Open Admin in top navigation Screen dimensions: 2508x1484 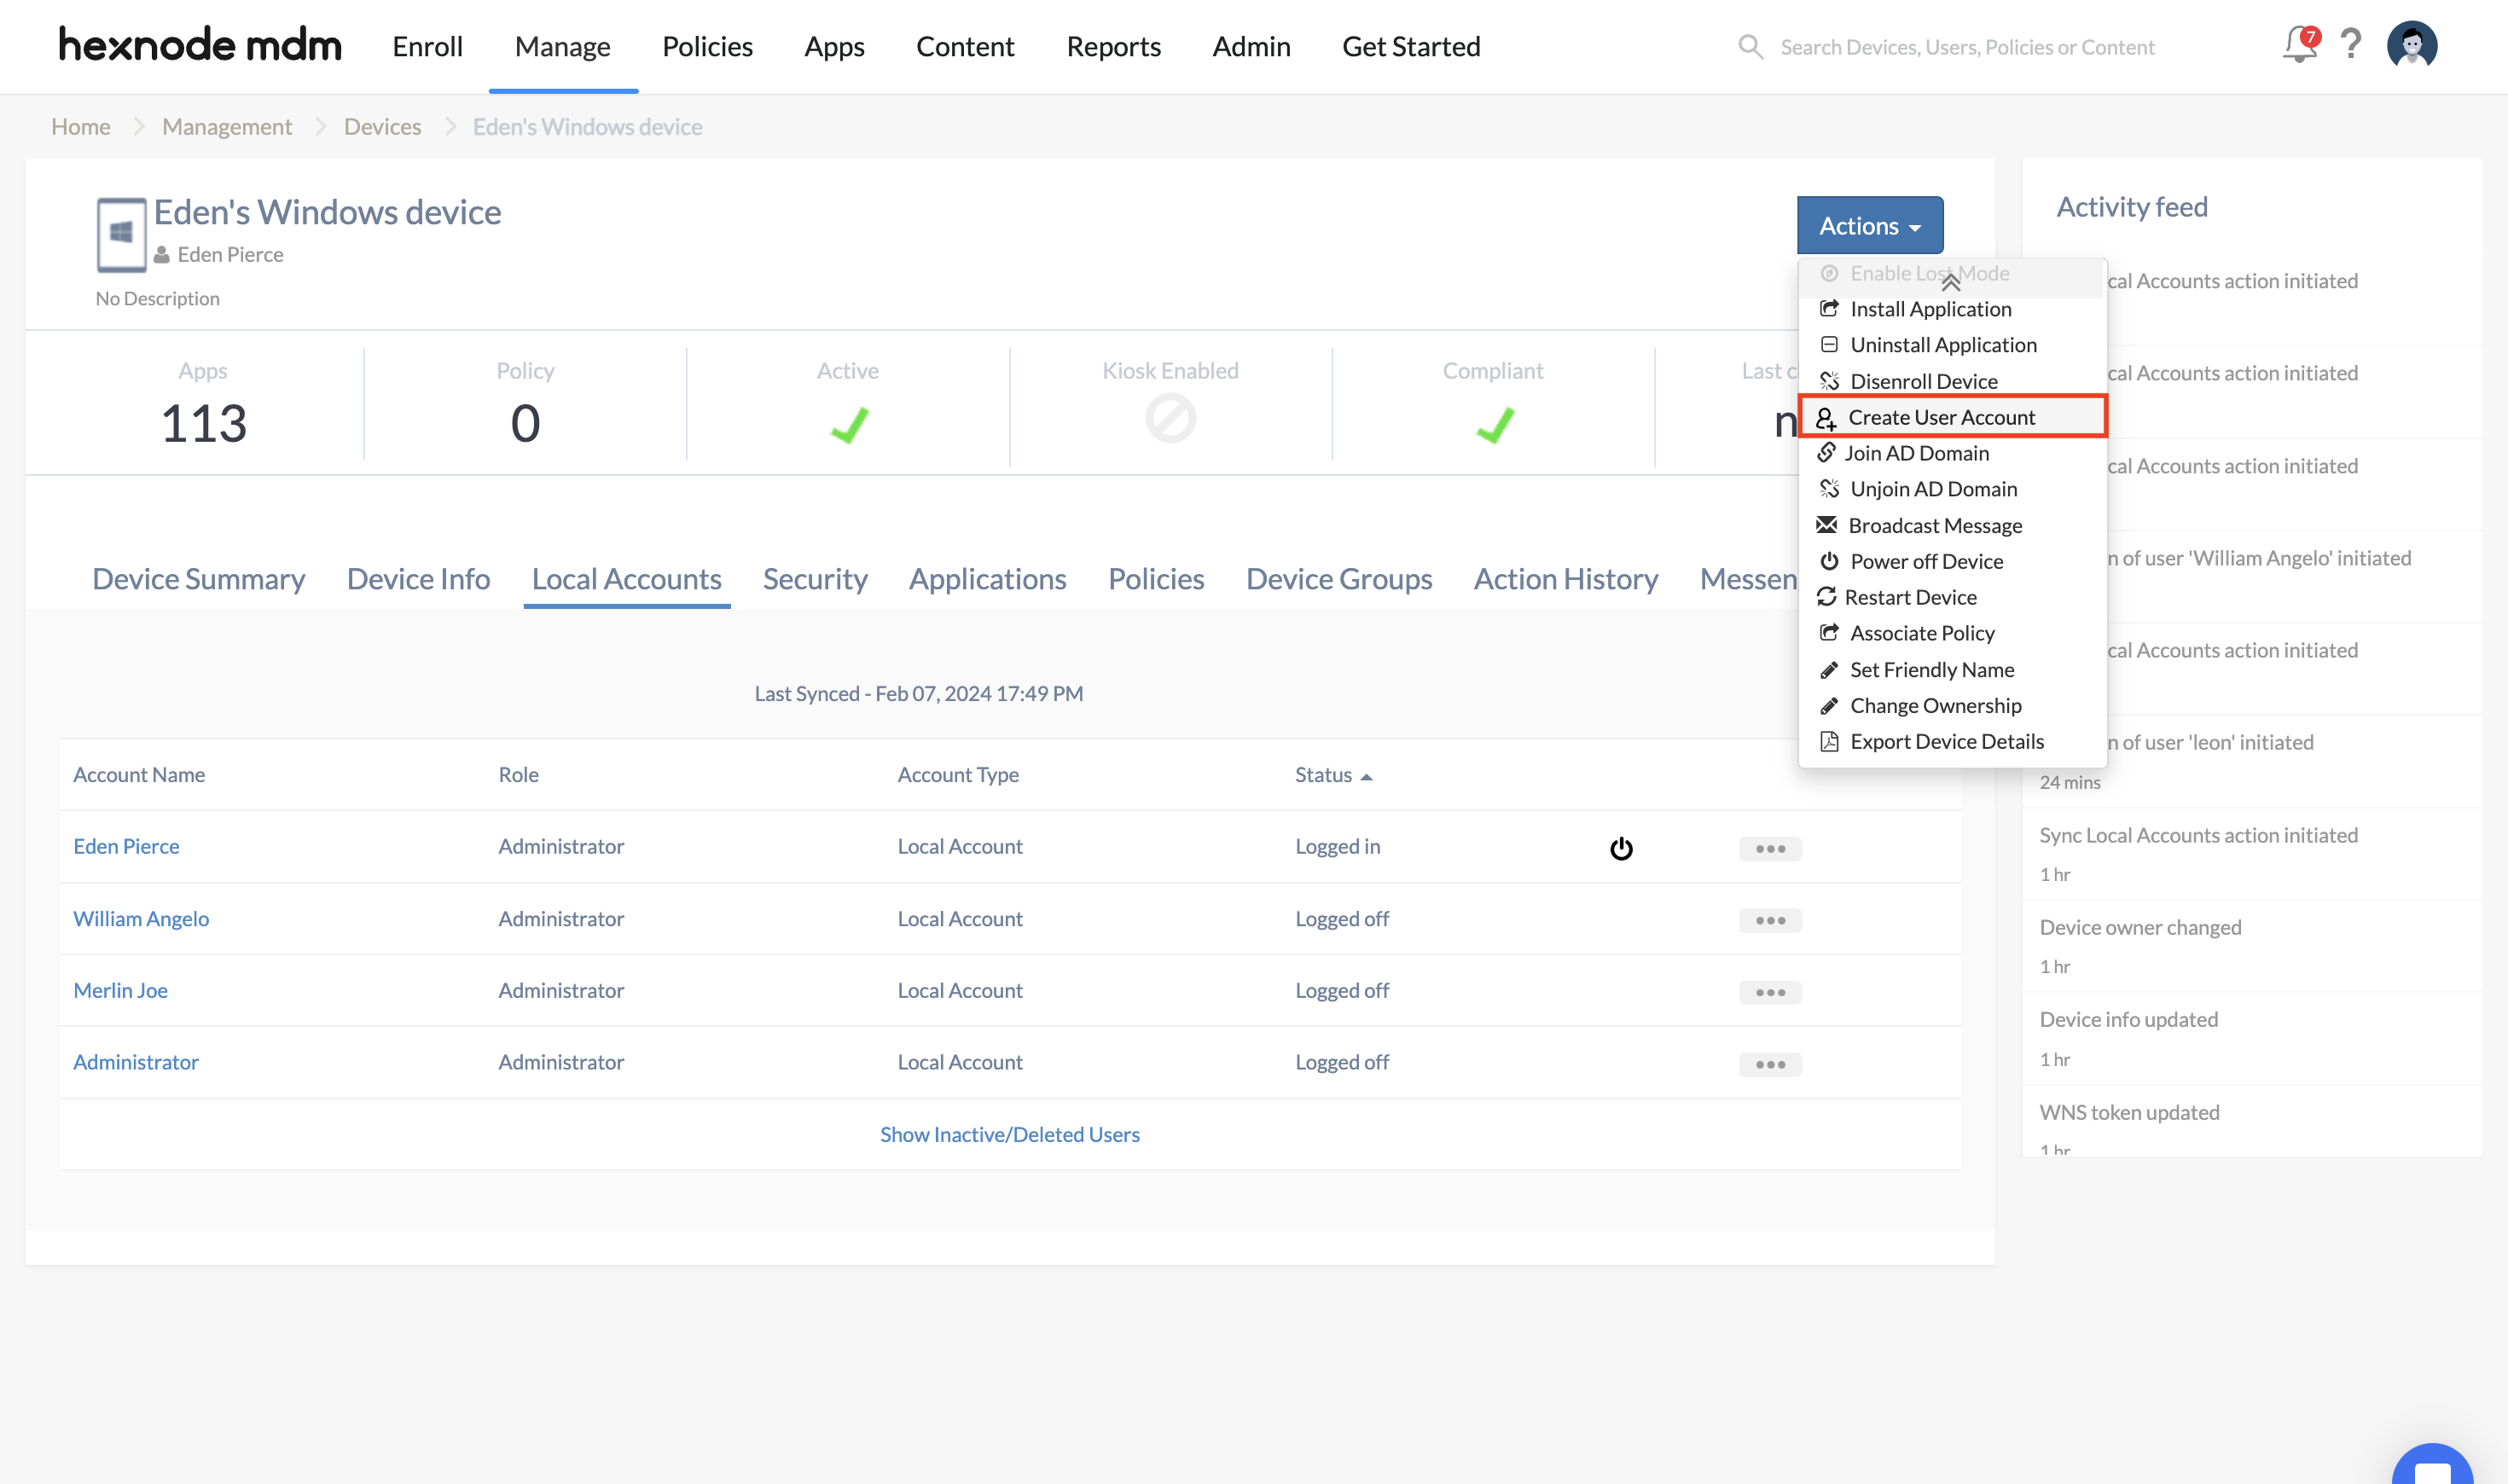click(x=1251, y=46)
